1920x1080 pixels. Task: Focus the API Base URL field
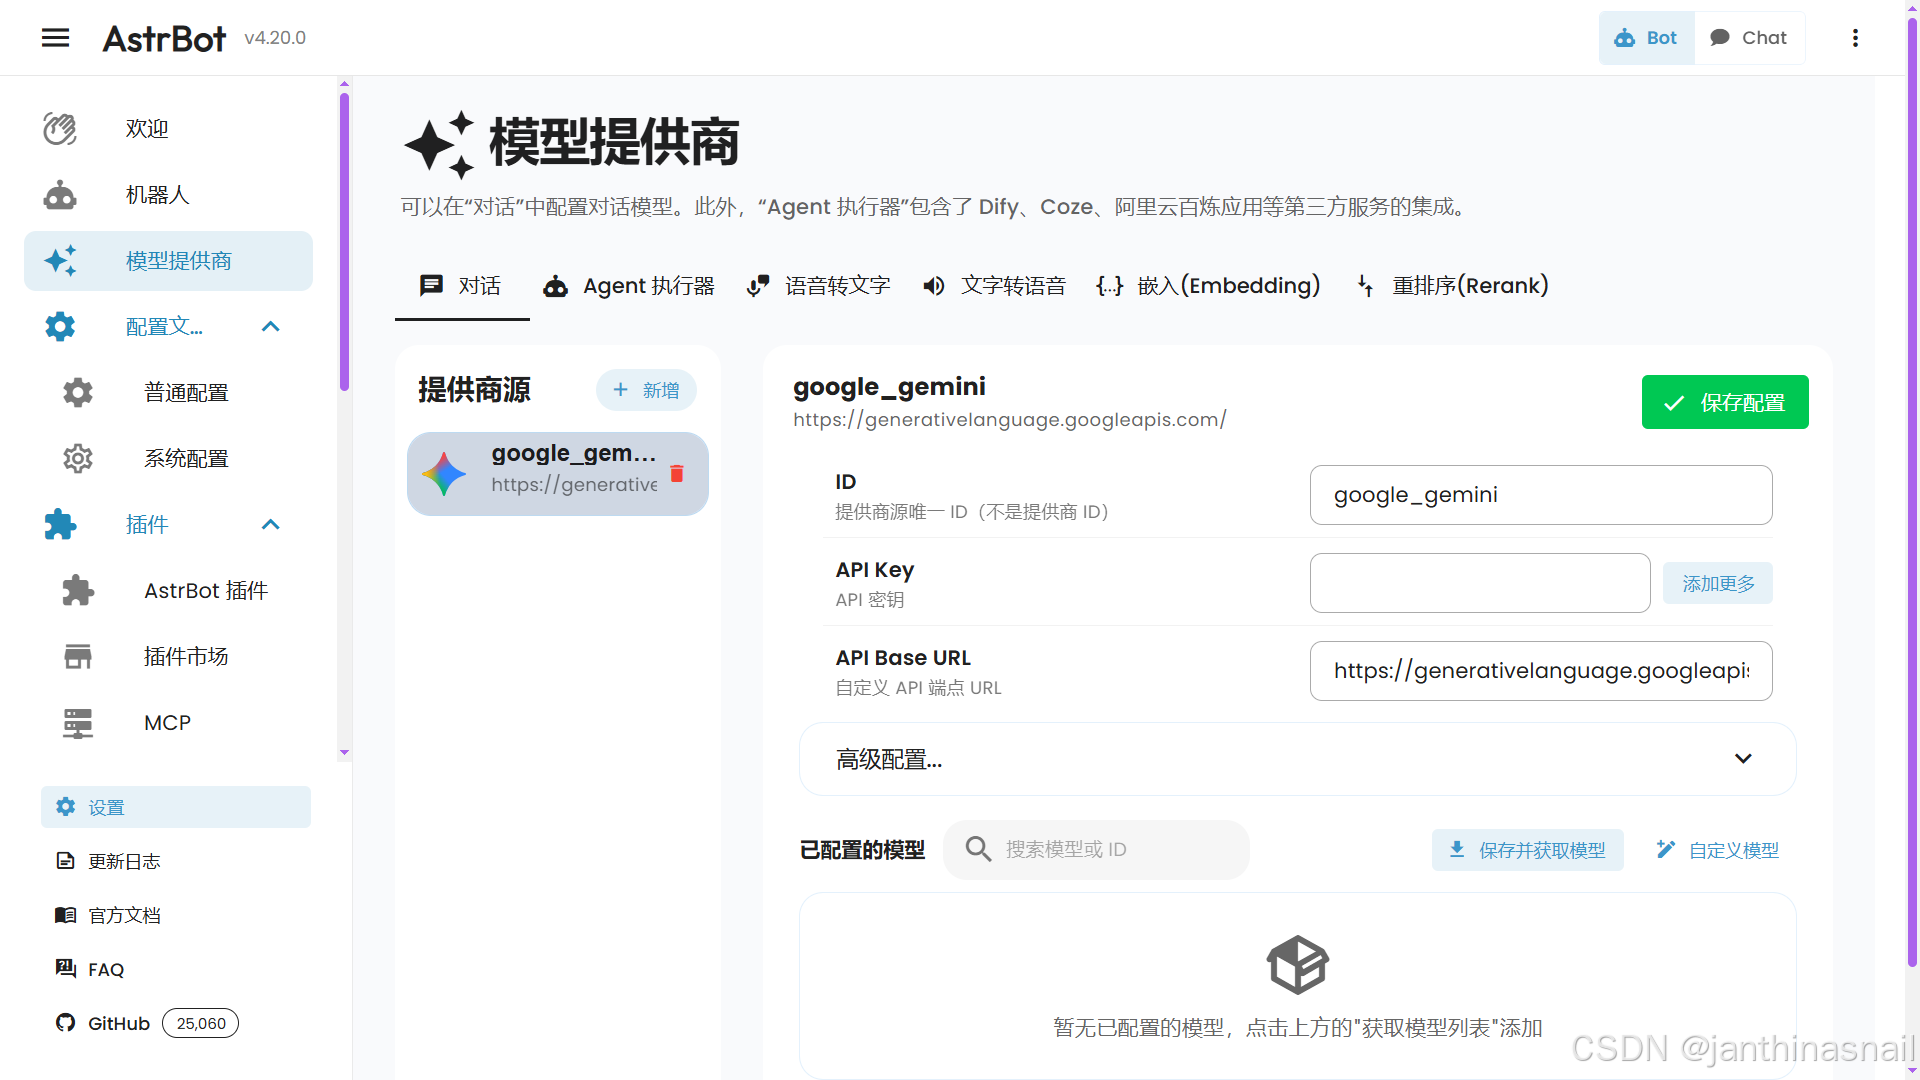pyautogui.click(x=1541, y=671)
